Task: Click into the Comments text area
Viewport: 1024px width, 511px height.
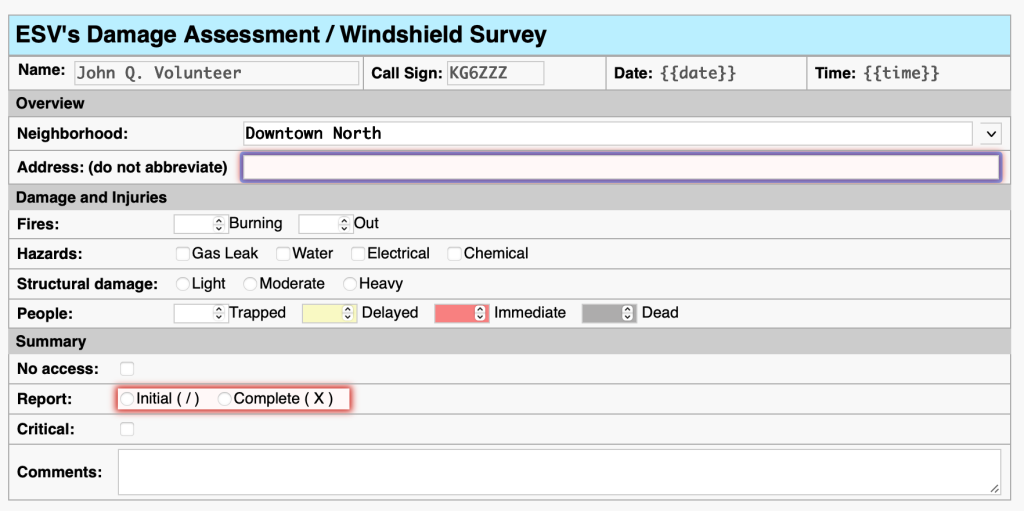Action: (558, 471)
